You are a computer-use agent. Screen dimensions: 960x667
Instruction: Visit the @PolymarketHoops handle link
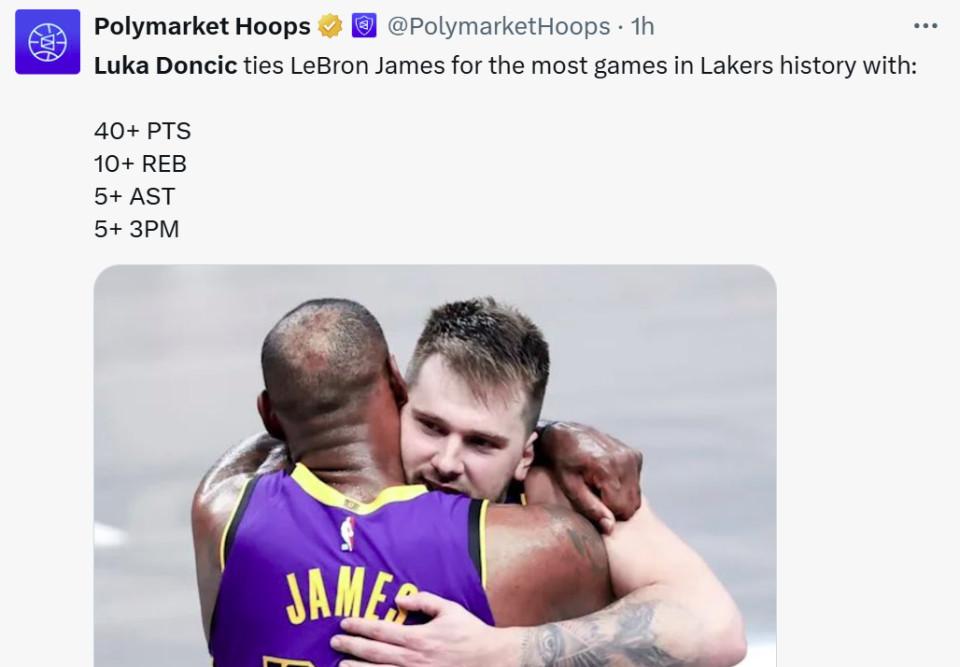(x=498, y=26)
